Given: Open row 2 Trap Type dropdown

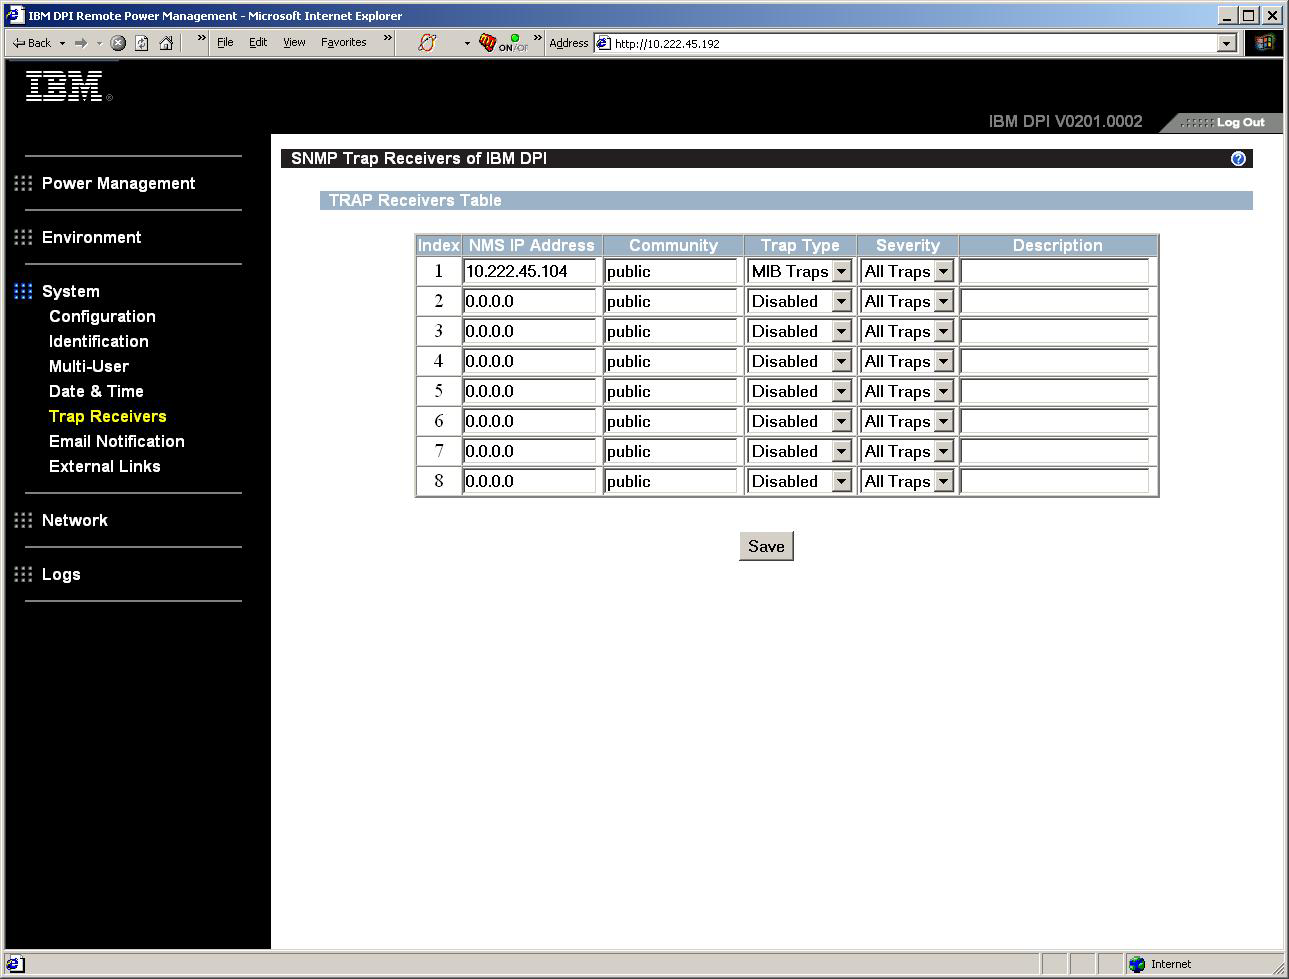Looking at the screenshot, I should (x=800, y=301).
